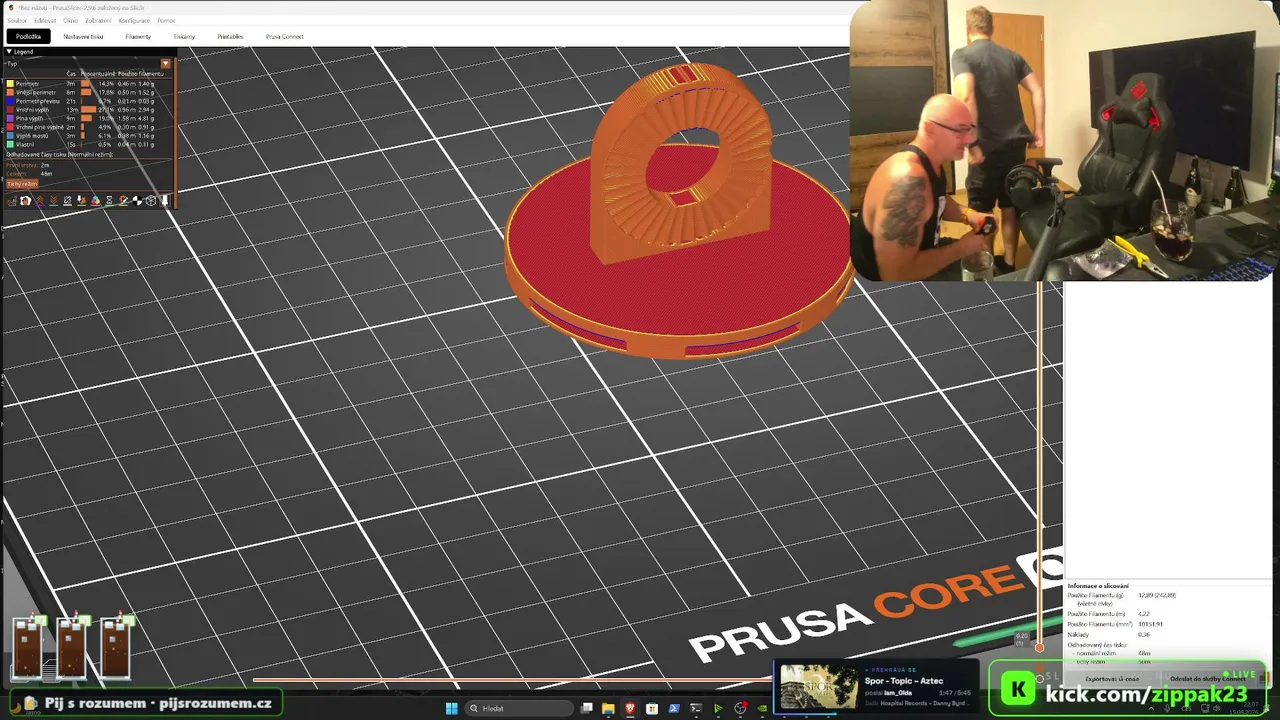Viewport: 1280px width, 720px height.
Task: Click the Informace o slicování heading
Action: pos(1098,586)
